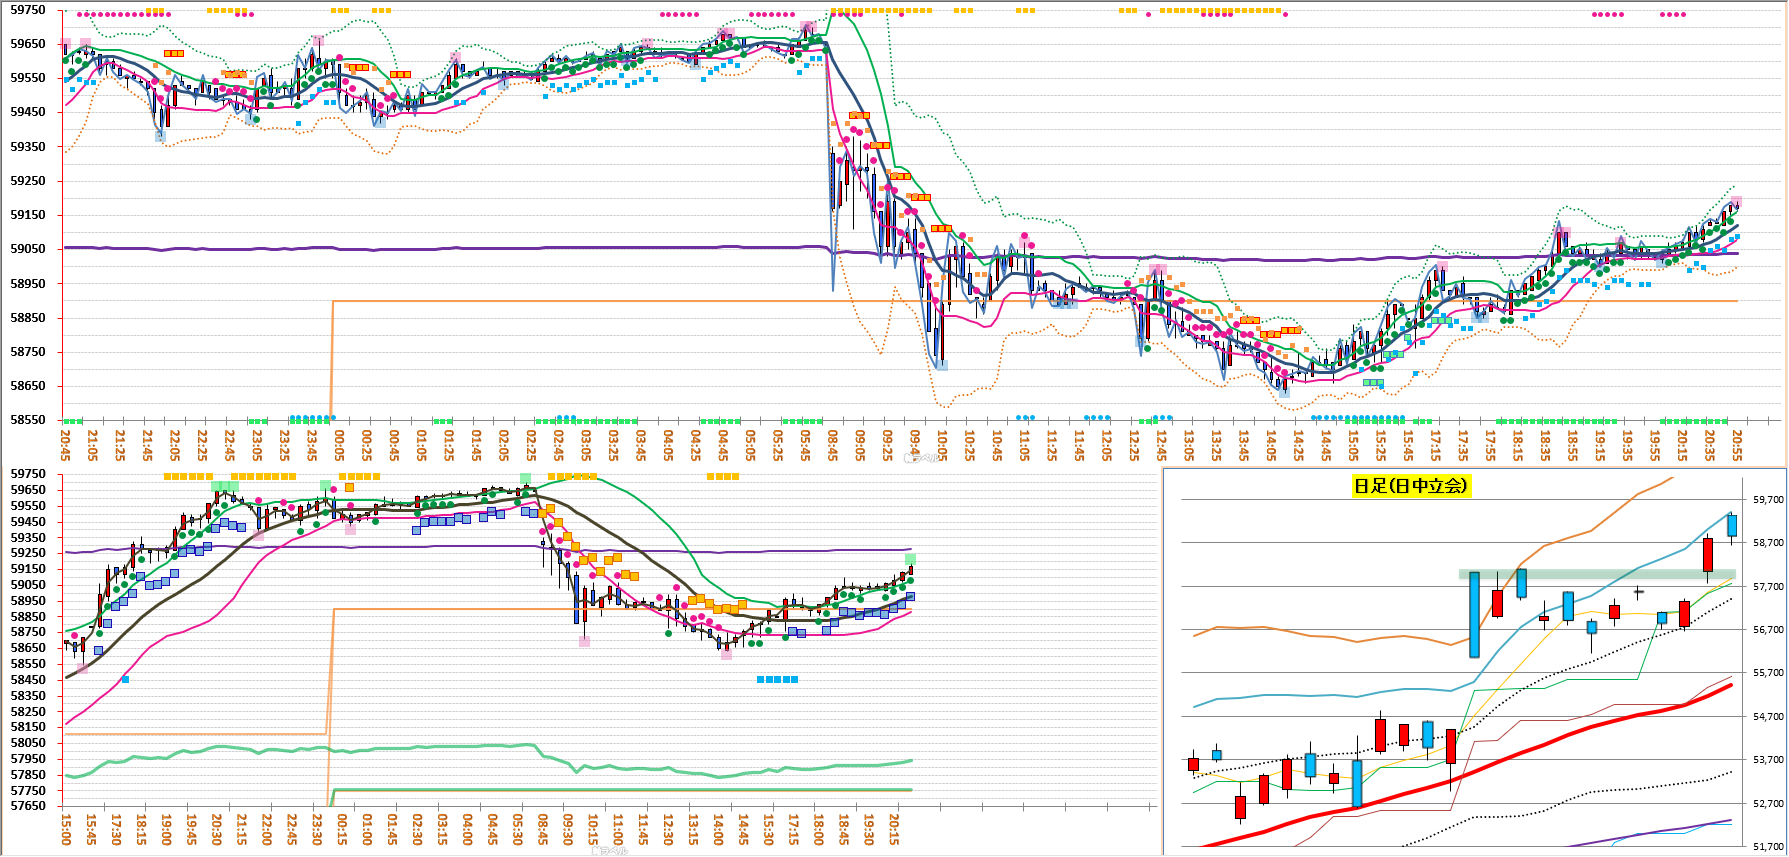The height and width of the screenshot is (857, 1789).
Task: Select the latest blue candle on daily chart
Action: coord(1731,526)
